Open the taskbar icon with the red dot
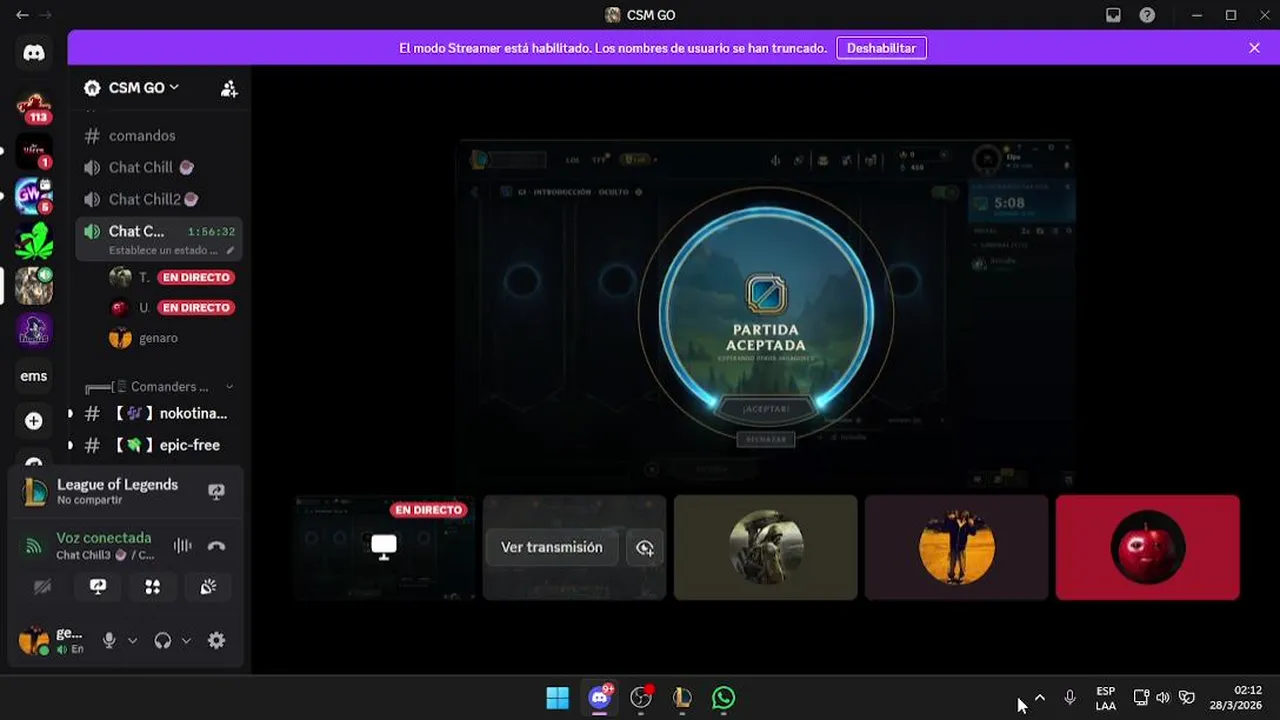The height and width of the screenshot is (720, 1280). click(x=641, y=698)
